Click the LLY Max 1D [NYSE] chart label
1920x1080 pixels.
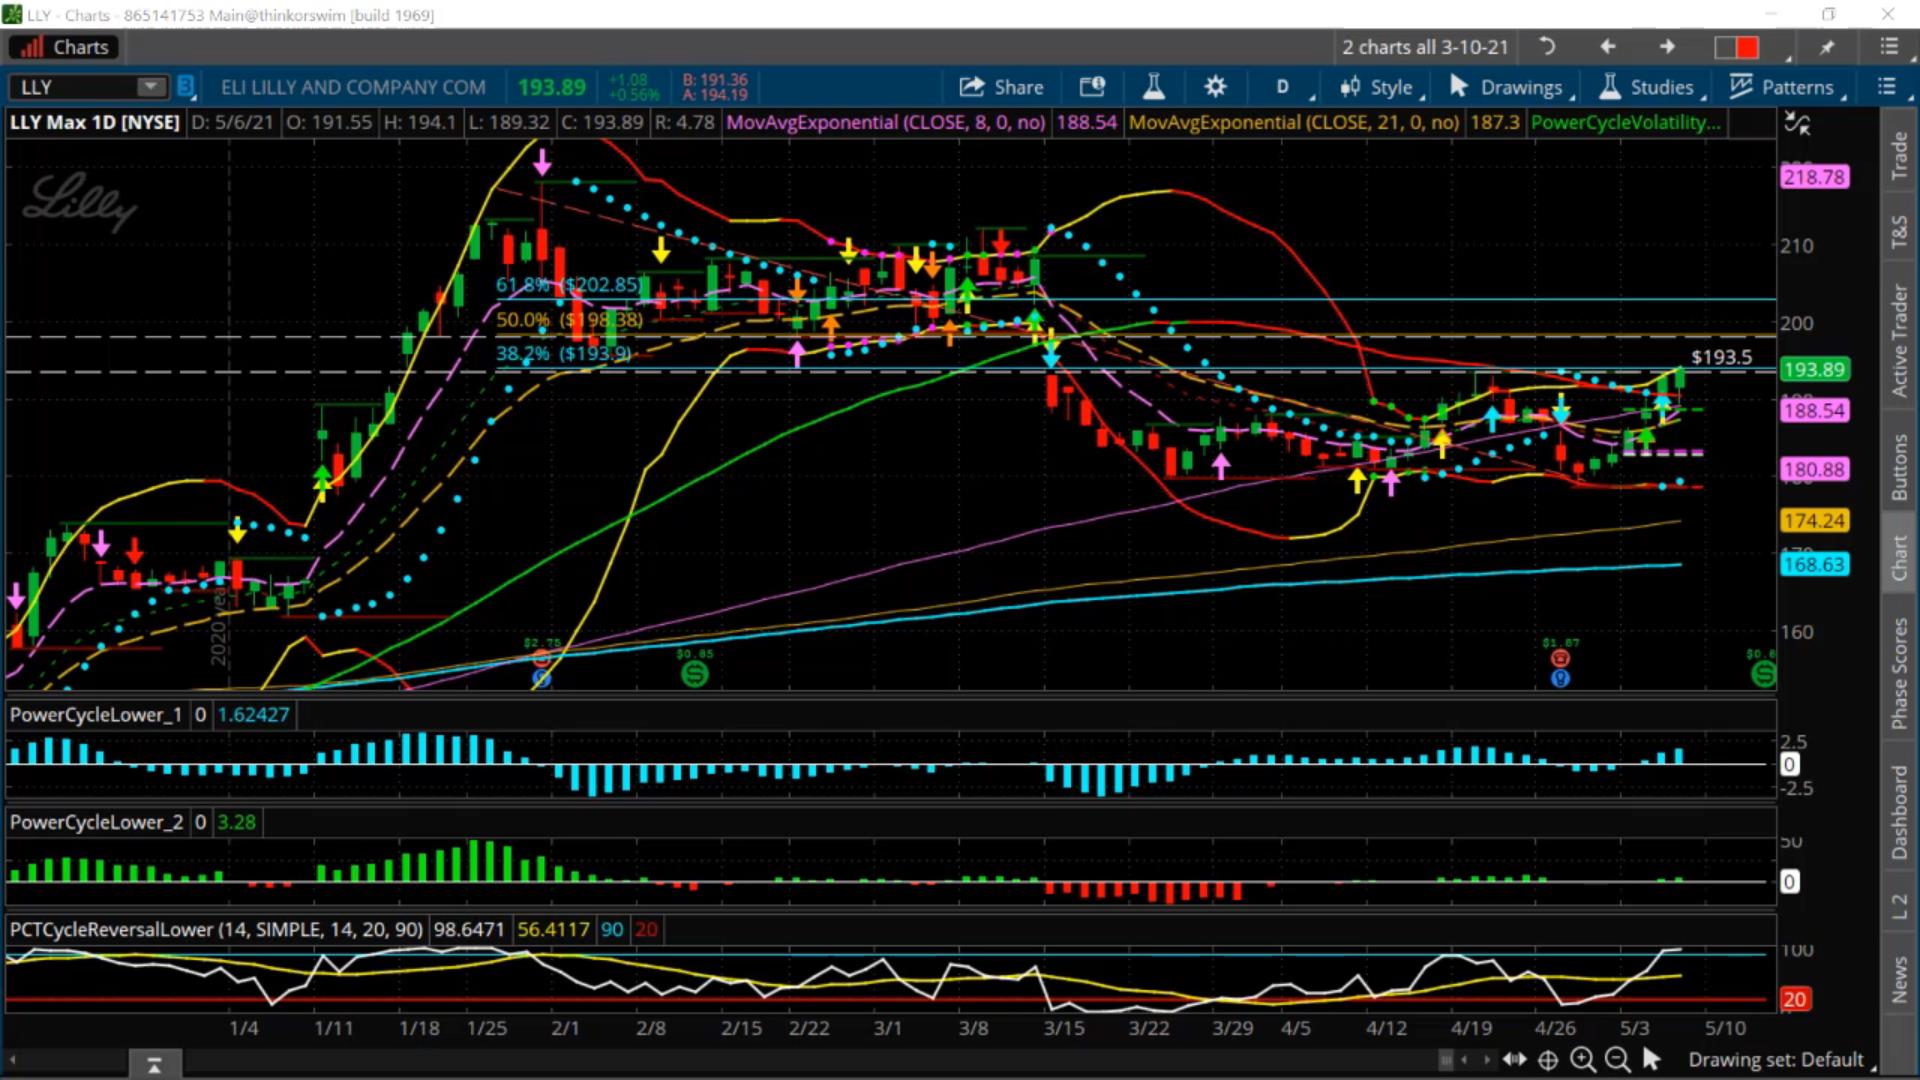95,122
